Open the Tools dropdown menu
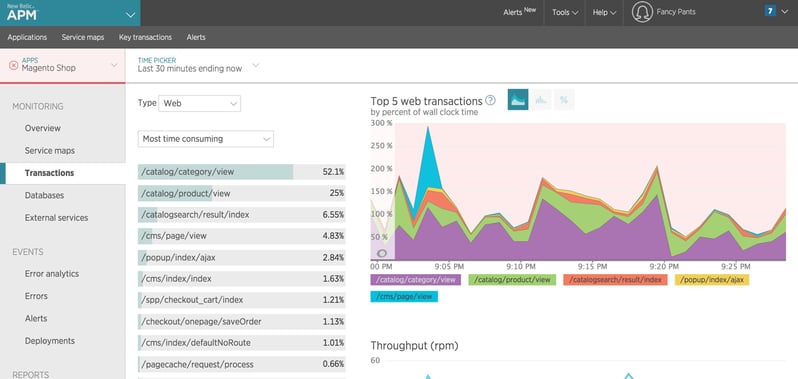Image resolution: width=798 pixels, height=379 pixels. (565, 12)
